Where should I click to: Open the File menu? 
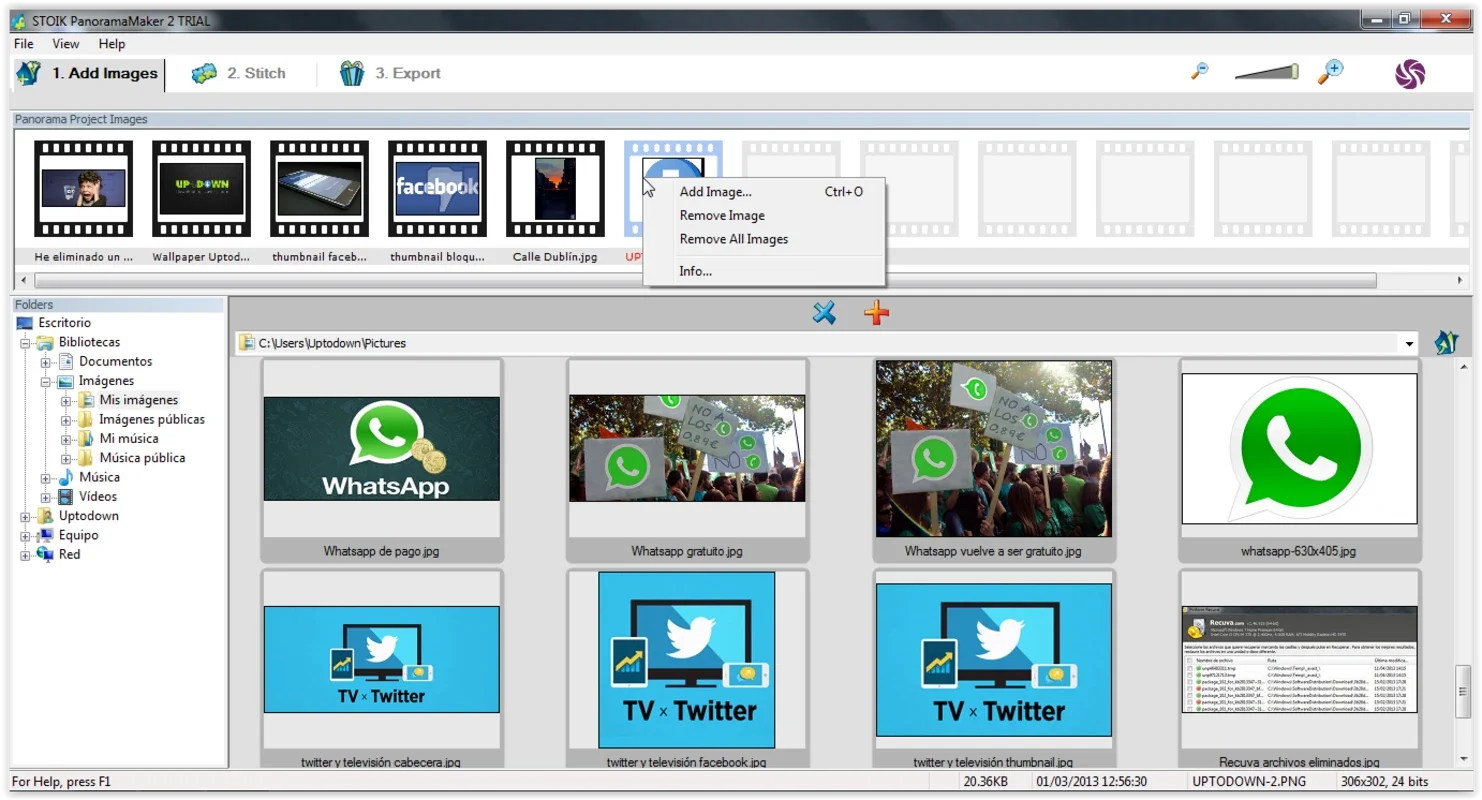[x=24, y=44]
